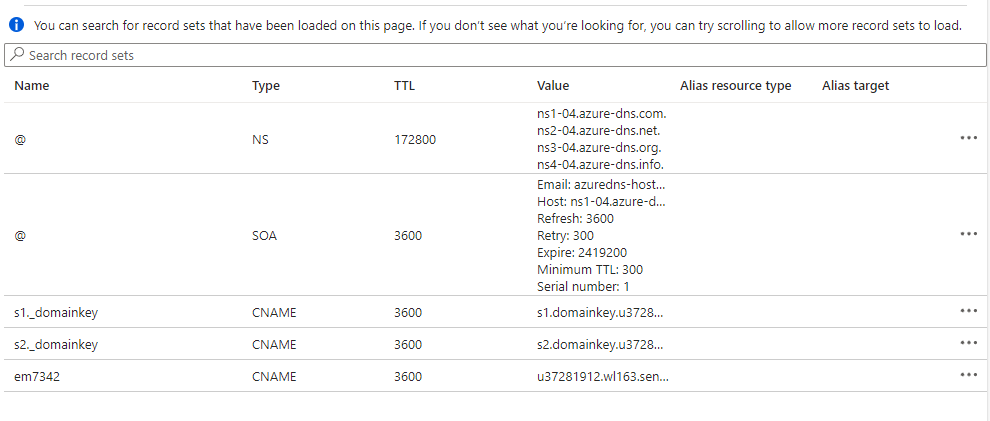
Task: Open more options for the NS record
Action: point(967,138)
